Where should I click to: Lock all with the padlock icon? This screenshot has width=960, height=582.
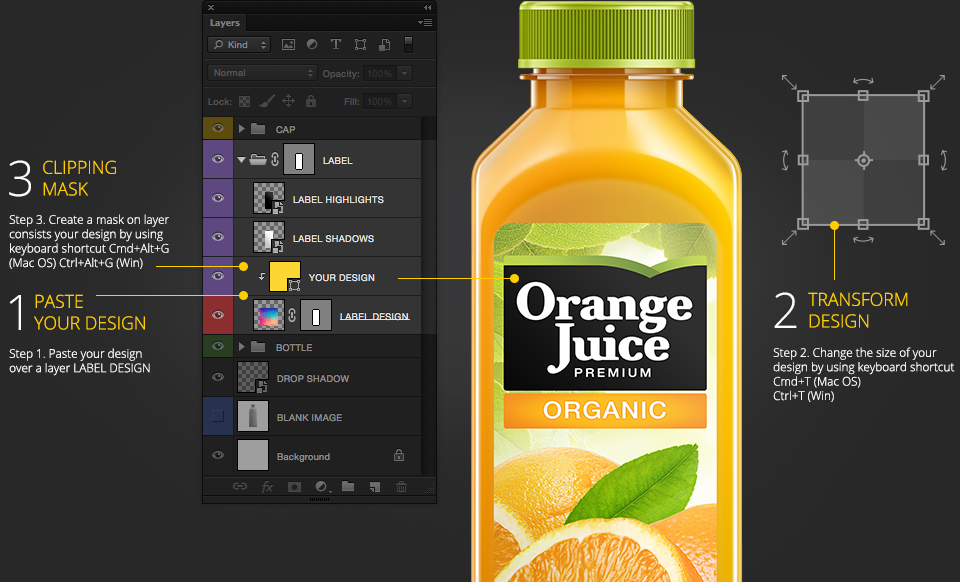click(311, 101)
